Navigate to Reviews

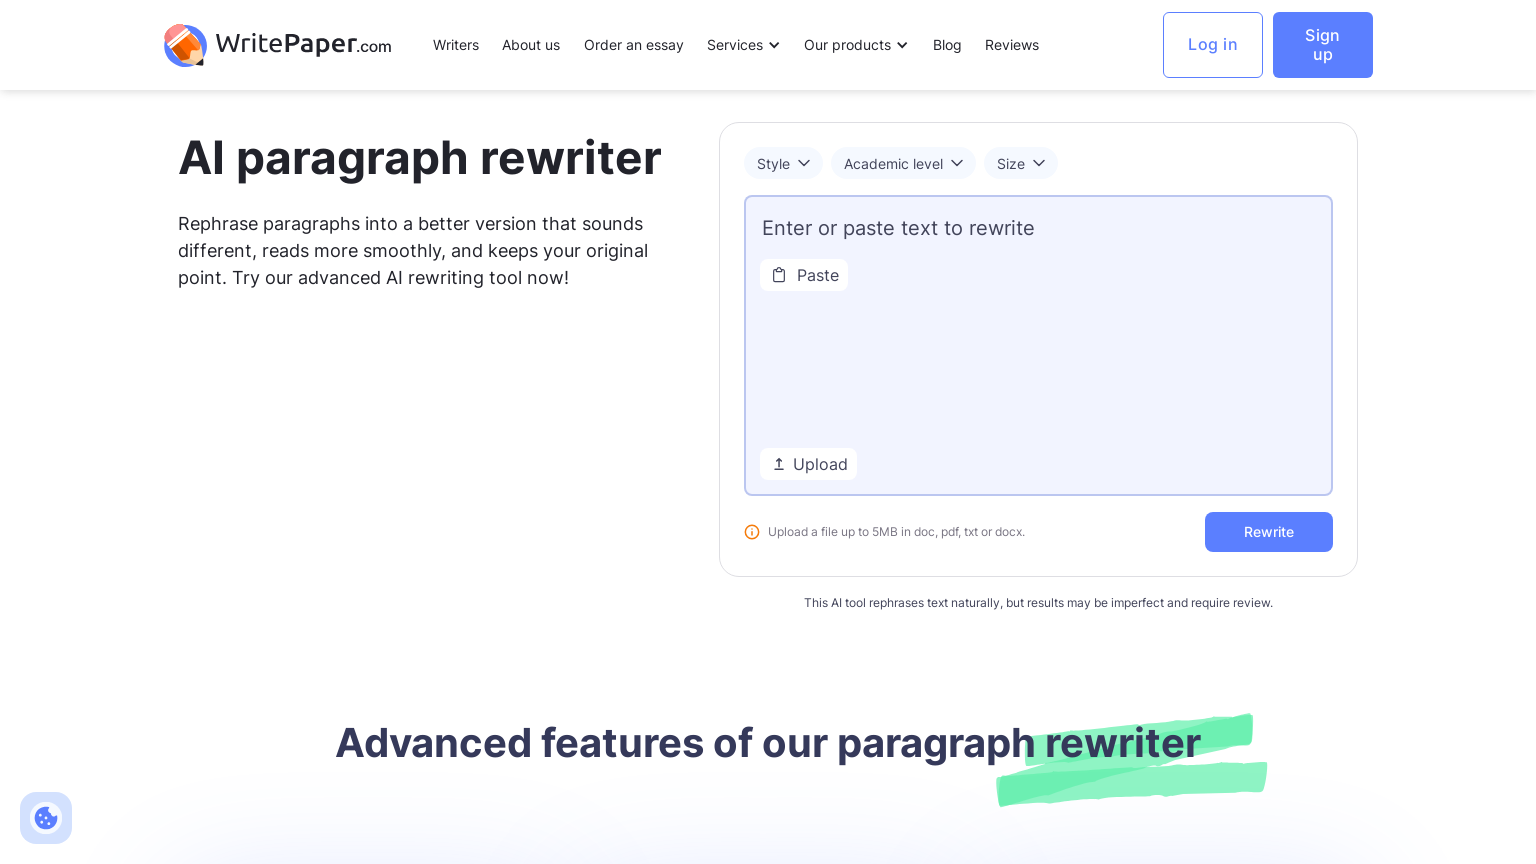pos(1011,45)
